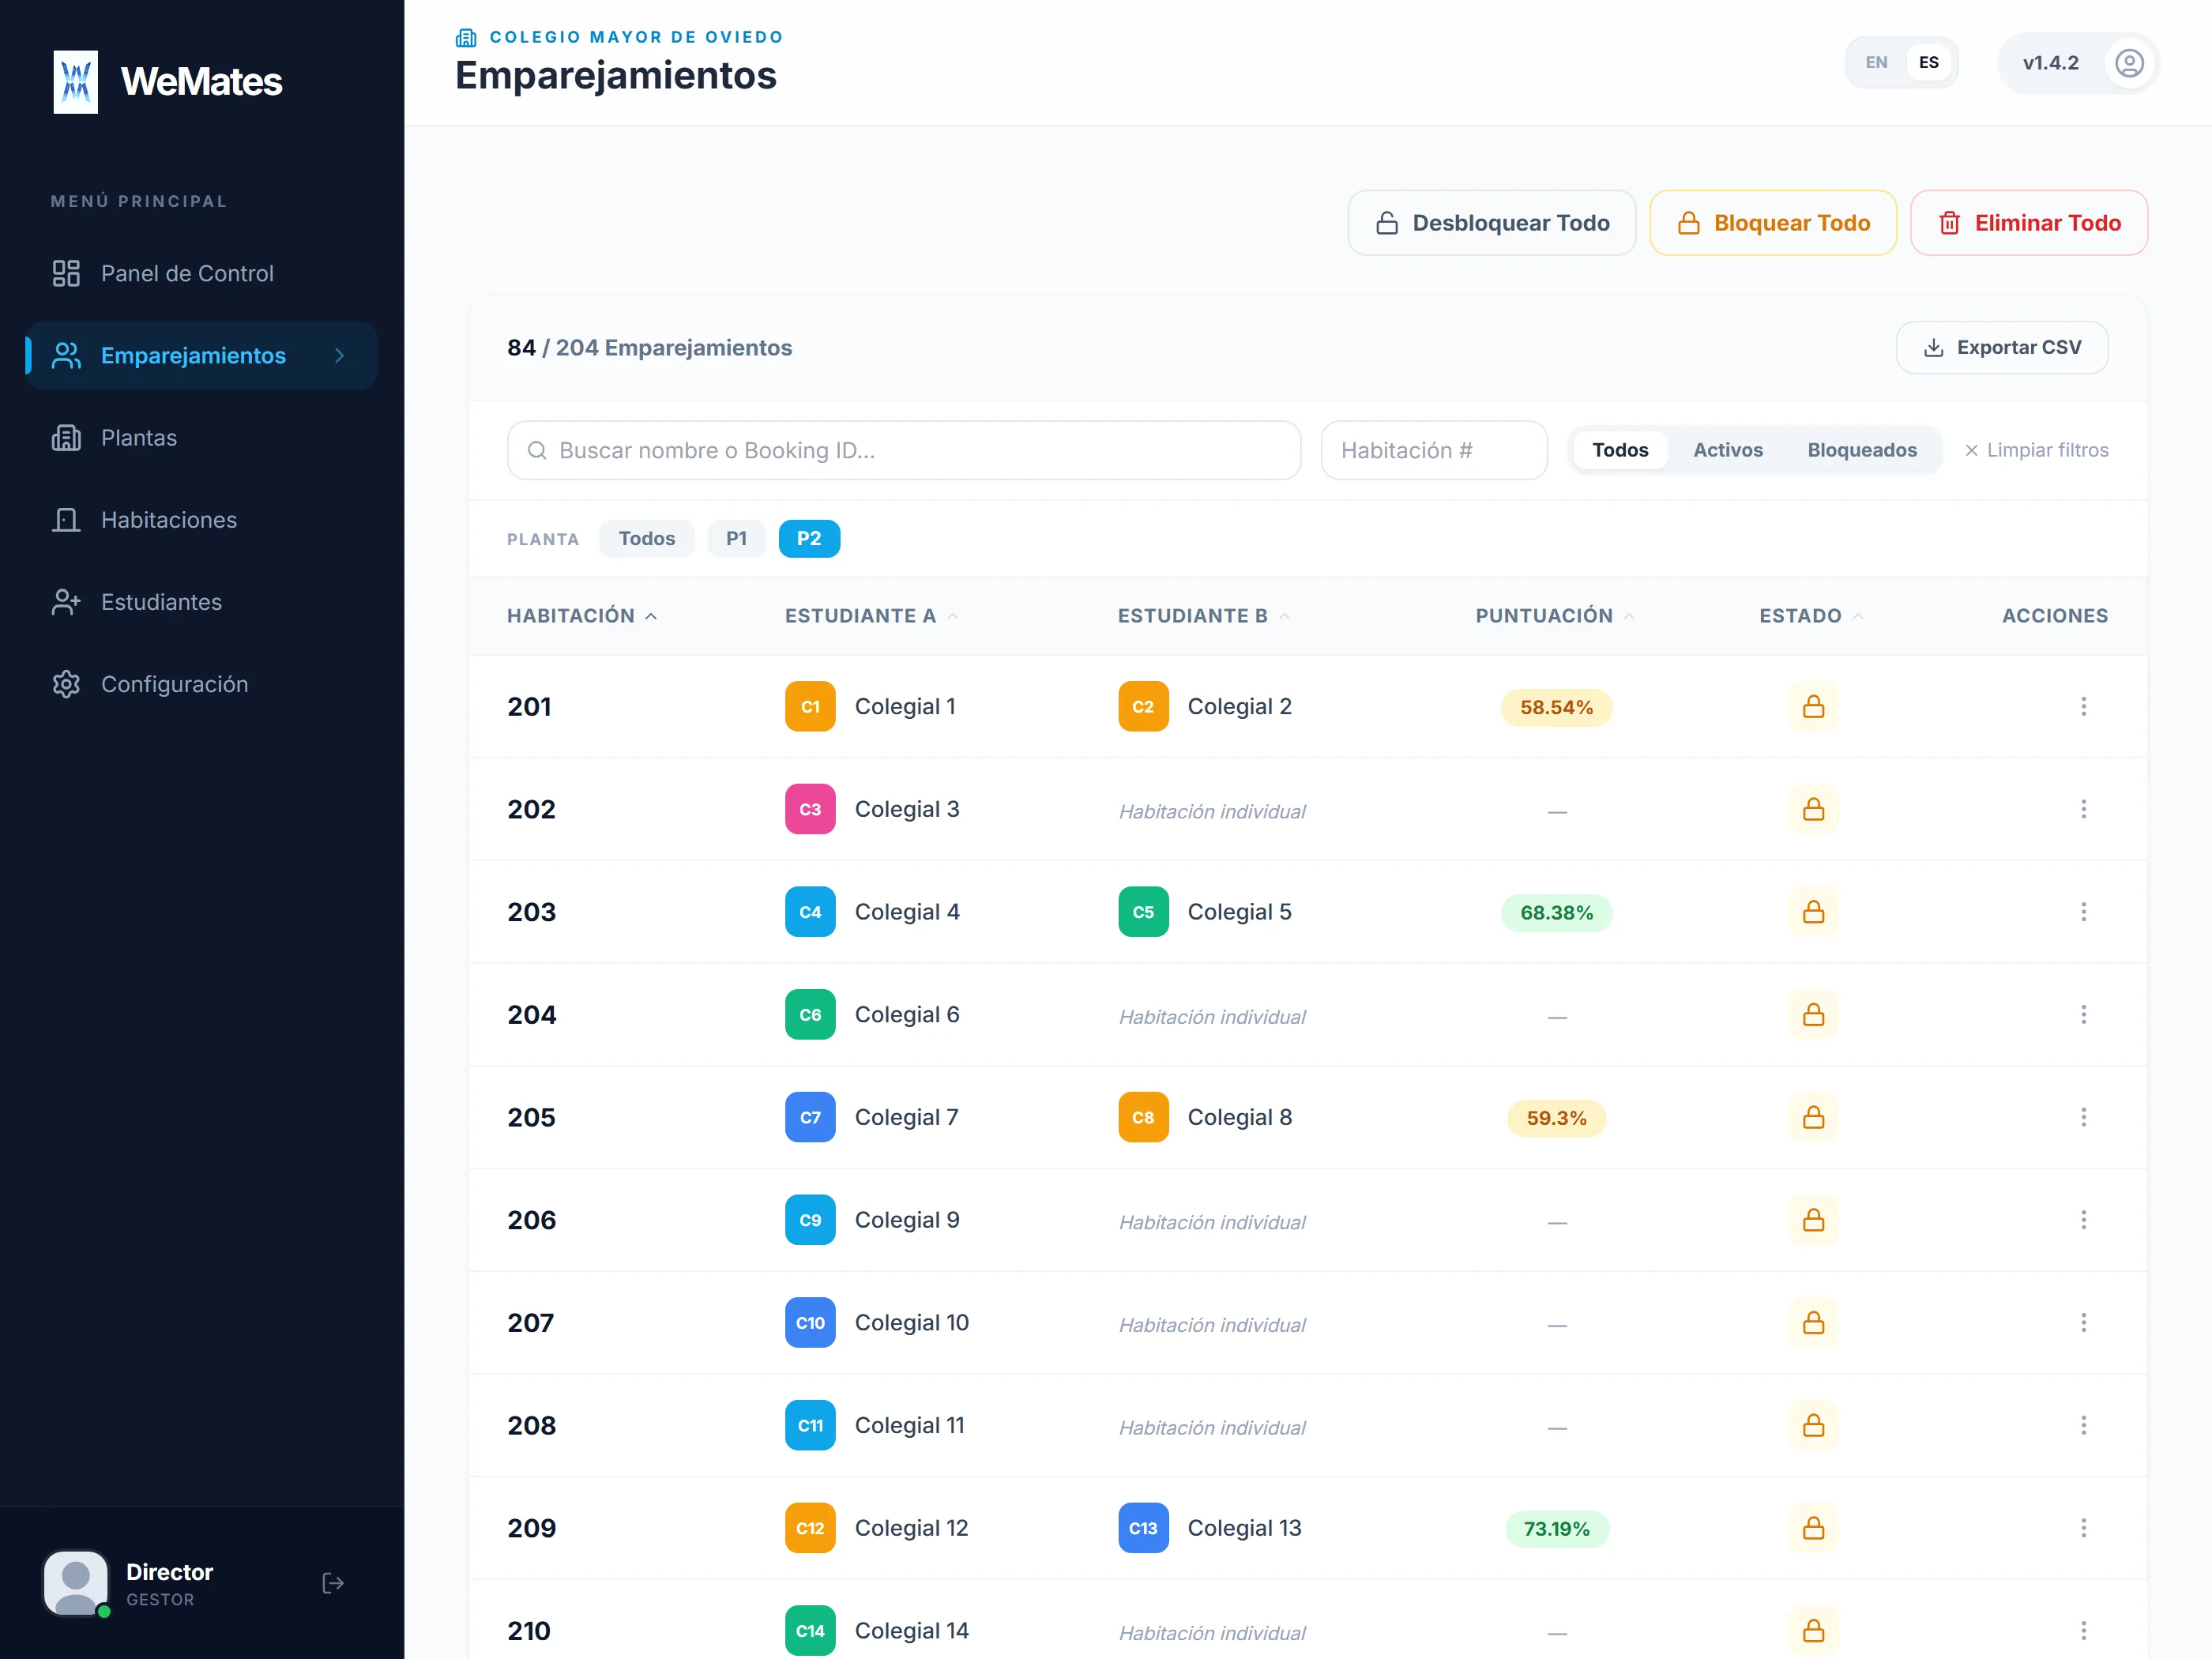Open actions menu for room 201
Image resolution: width=2212 pixels, height=1659 pixels.
pyautogui.click(x=2083, y=707)
